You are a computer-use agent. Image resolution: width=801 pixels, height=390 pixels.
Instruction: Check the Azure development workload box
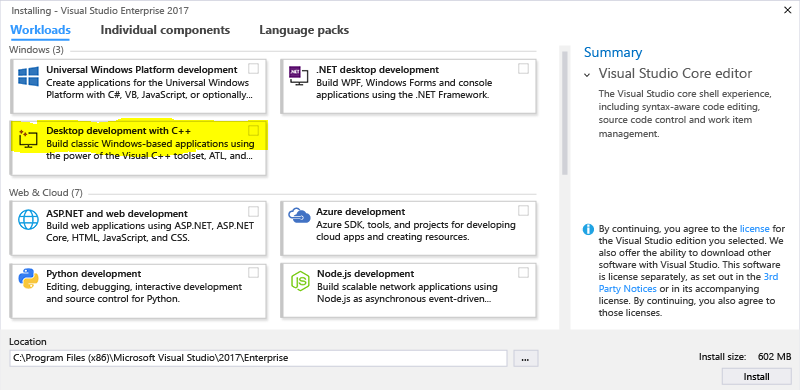pyautogui.click(x=524, y=211)
